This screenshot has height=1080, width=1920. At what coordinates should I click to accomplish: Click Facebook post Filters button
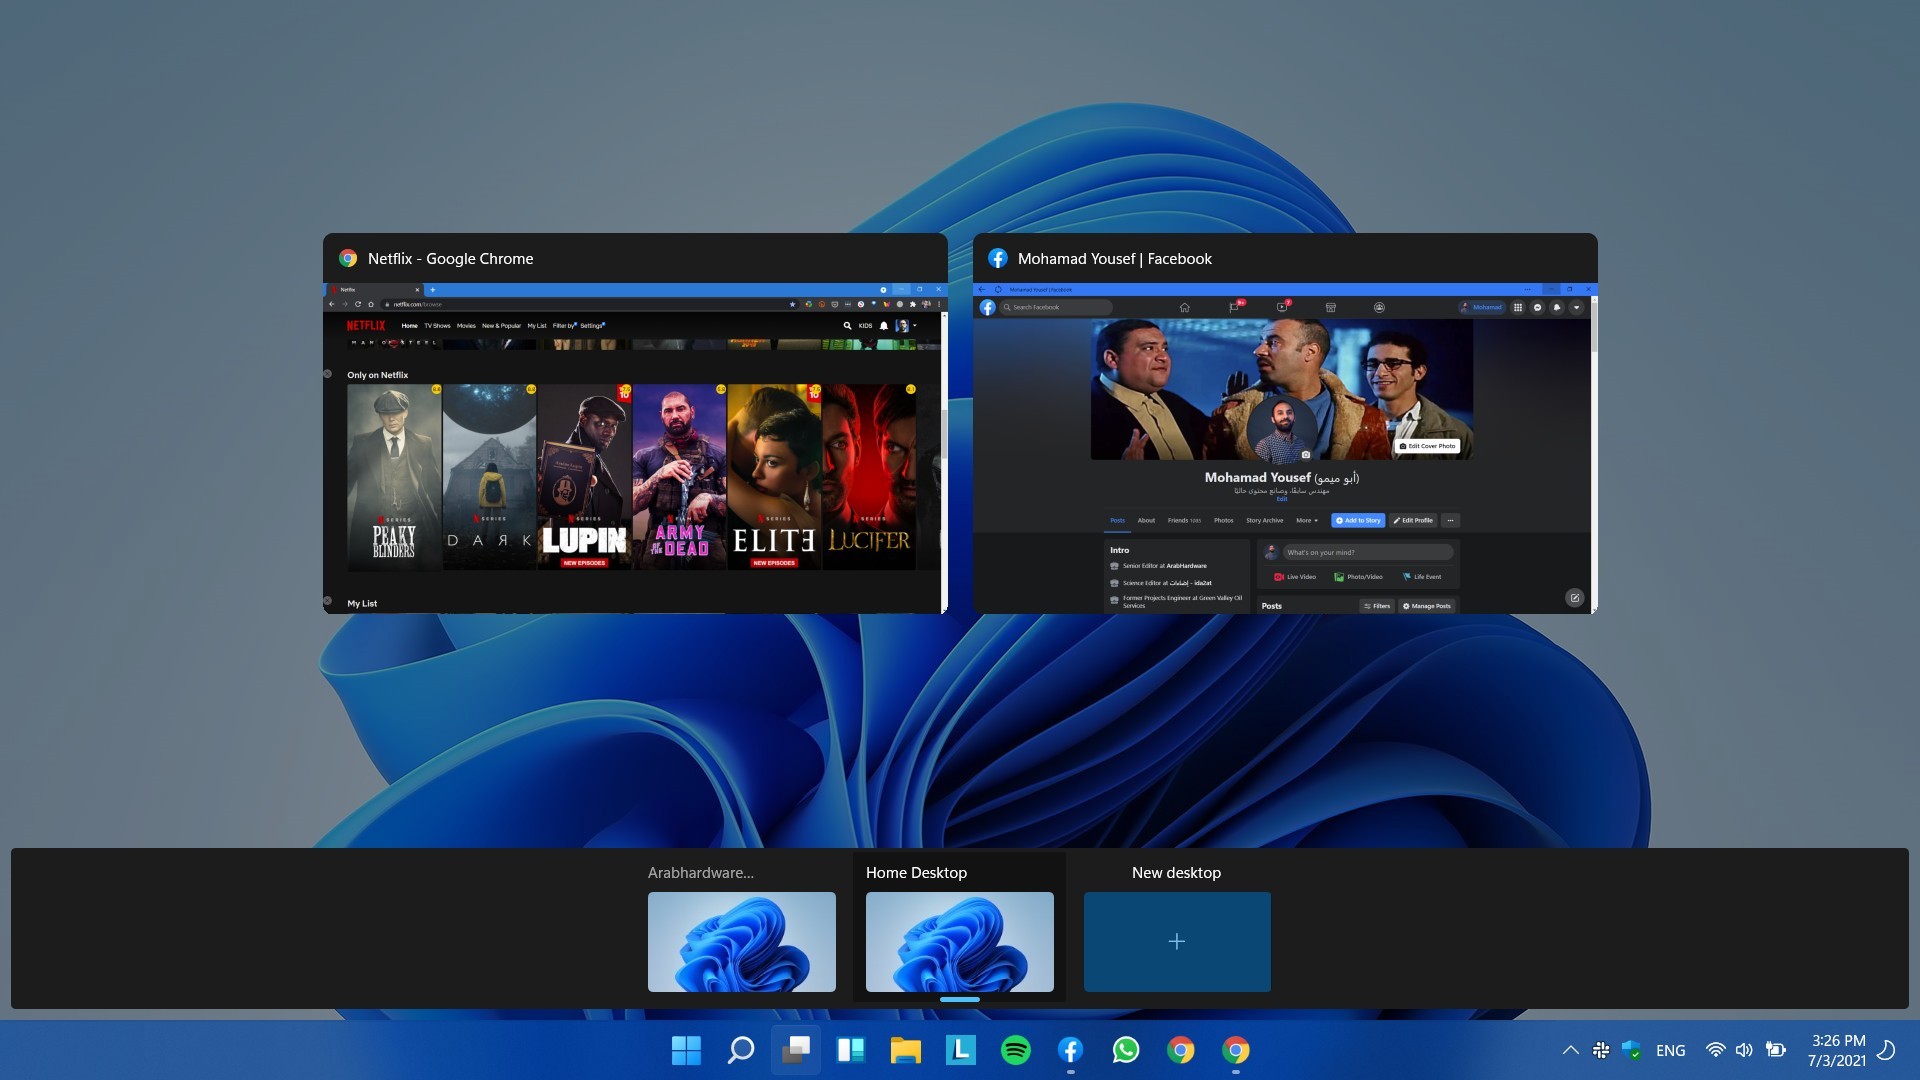(1377, 606)
